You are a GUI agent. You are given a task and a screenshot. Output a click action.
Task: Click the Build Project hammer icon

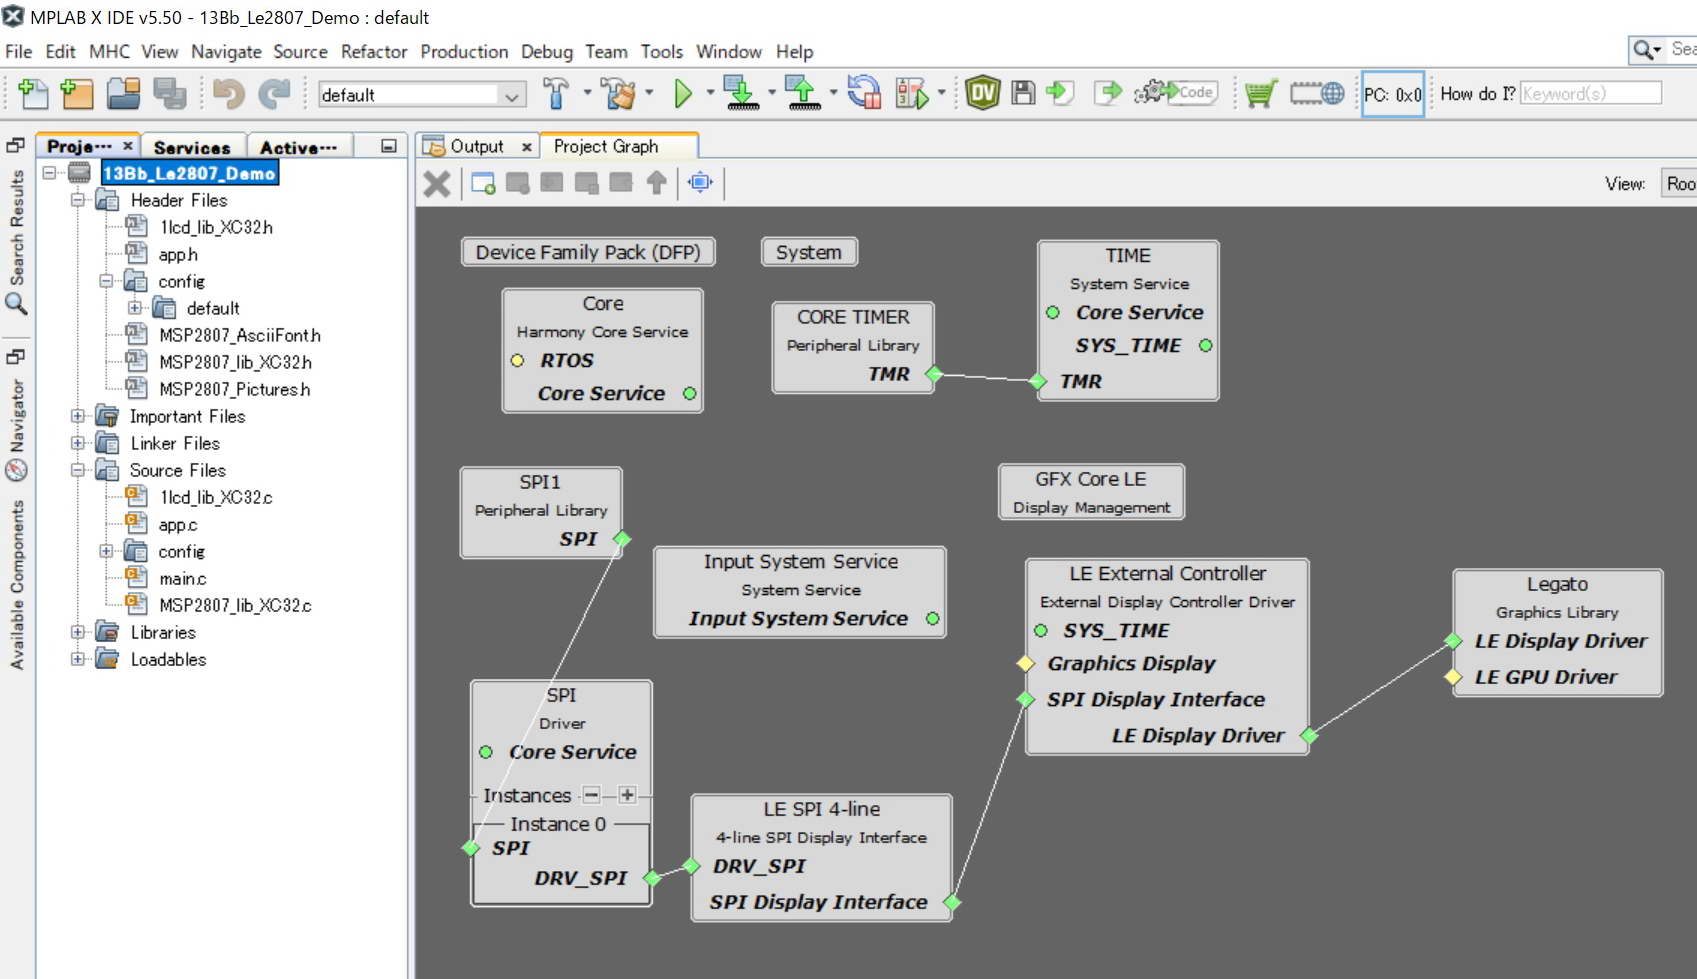[x=556, y=94]
